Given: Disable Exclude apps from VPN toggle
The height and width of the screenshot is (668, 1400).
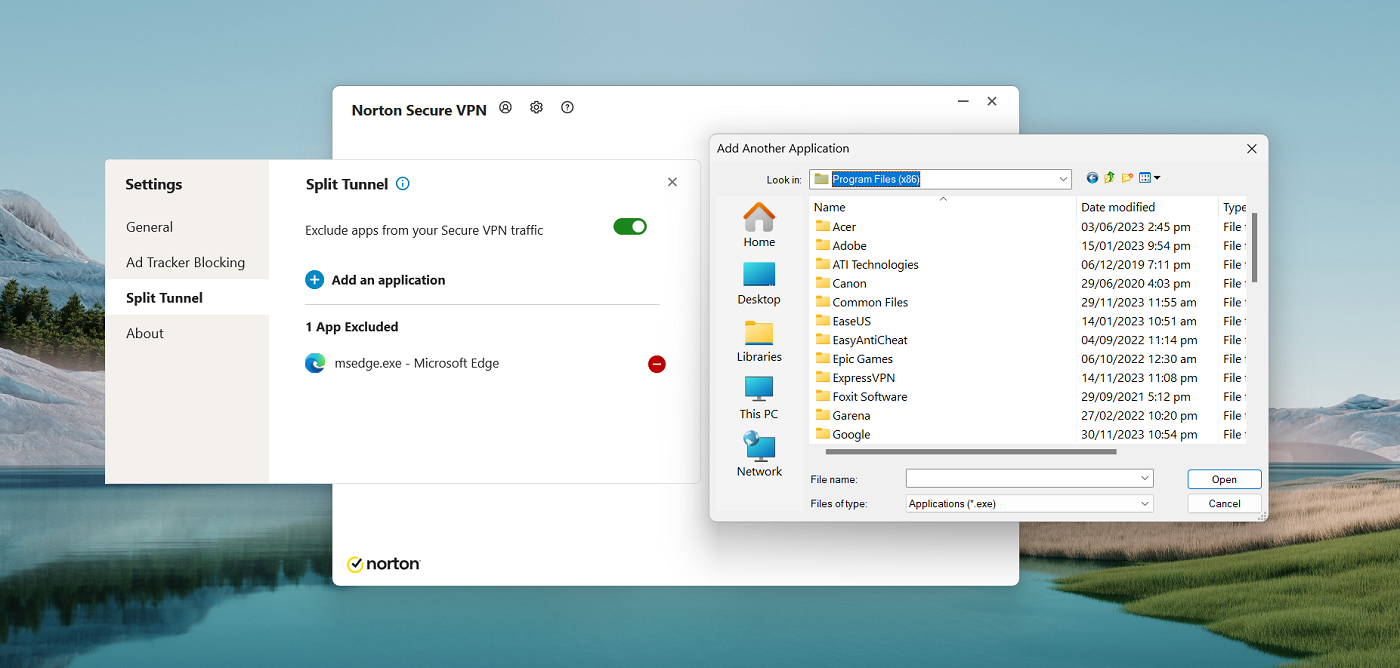Looking at the screenshot, I should coord(630,227).
